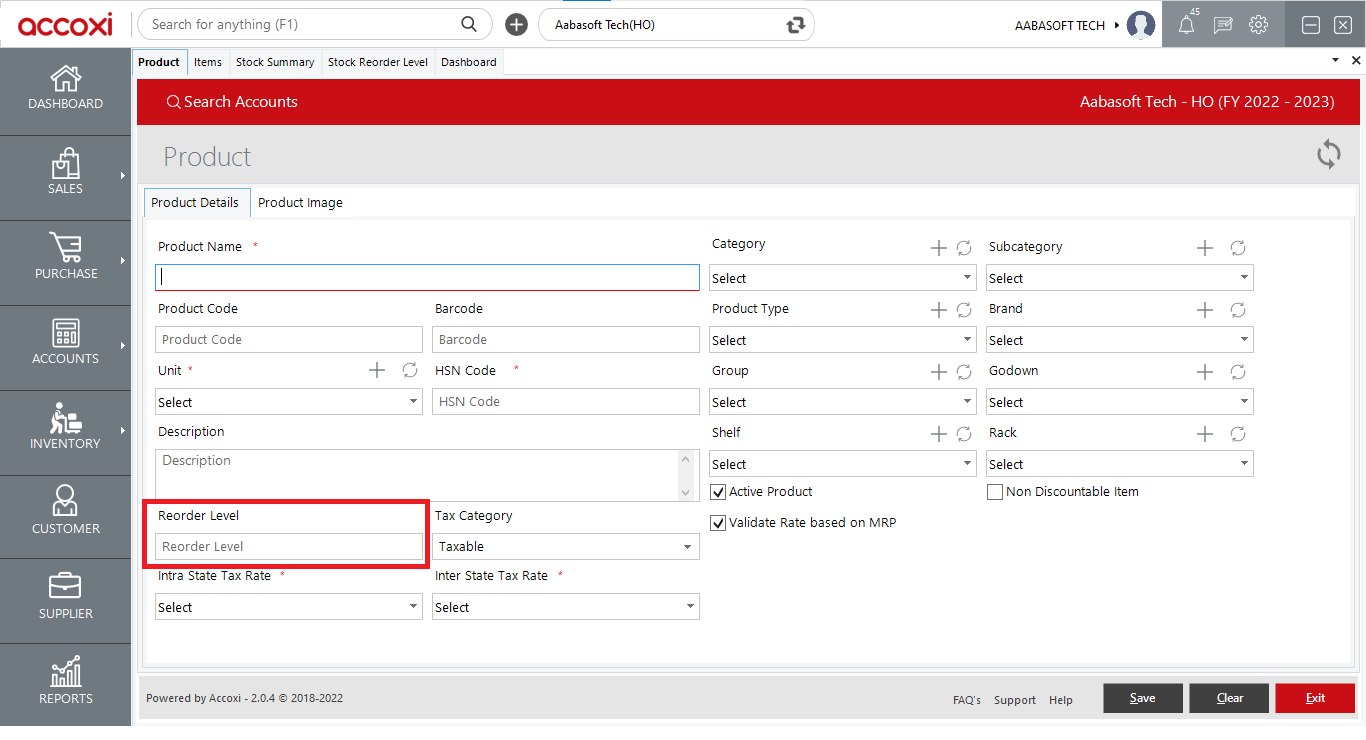Screen dimensions: 1366x740
Task: Add a new Shelf with plus icon
Action: (x=938, y=434)
